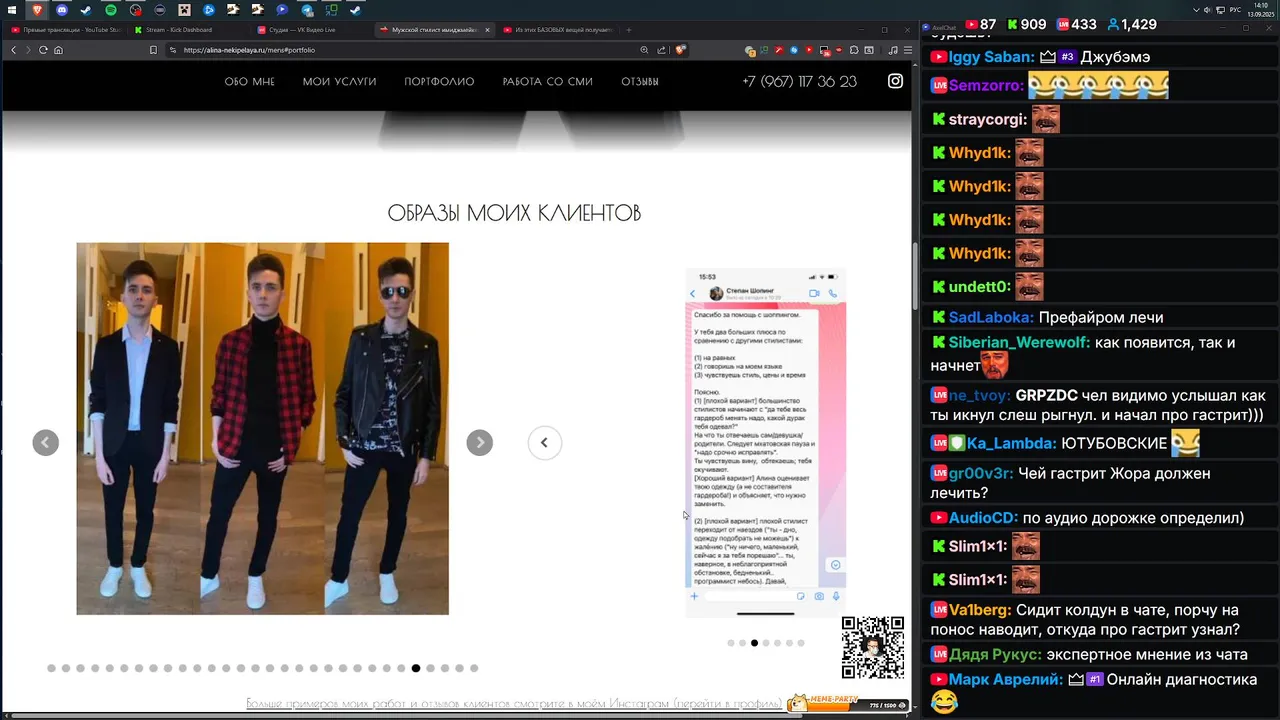Open the ОБО МНЕ menu item
1280x720 pixels.
tap(249, 82)
